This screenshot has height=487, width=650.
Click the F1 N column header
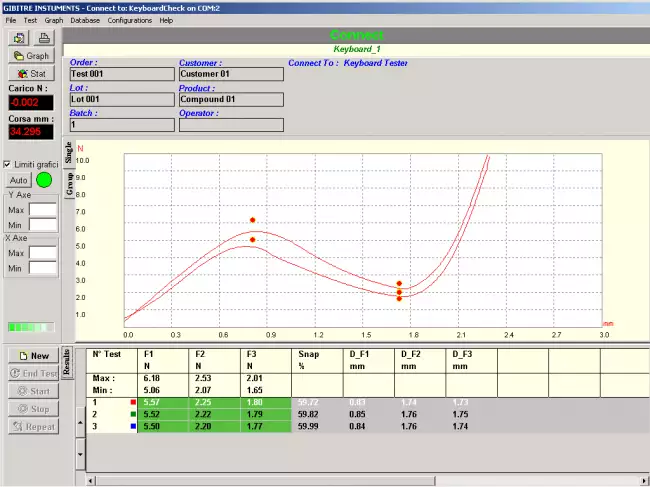pyautogui.click(x=163, y=360)
